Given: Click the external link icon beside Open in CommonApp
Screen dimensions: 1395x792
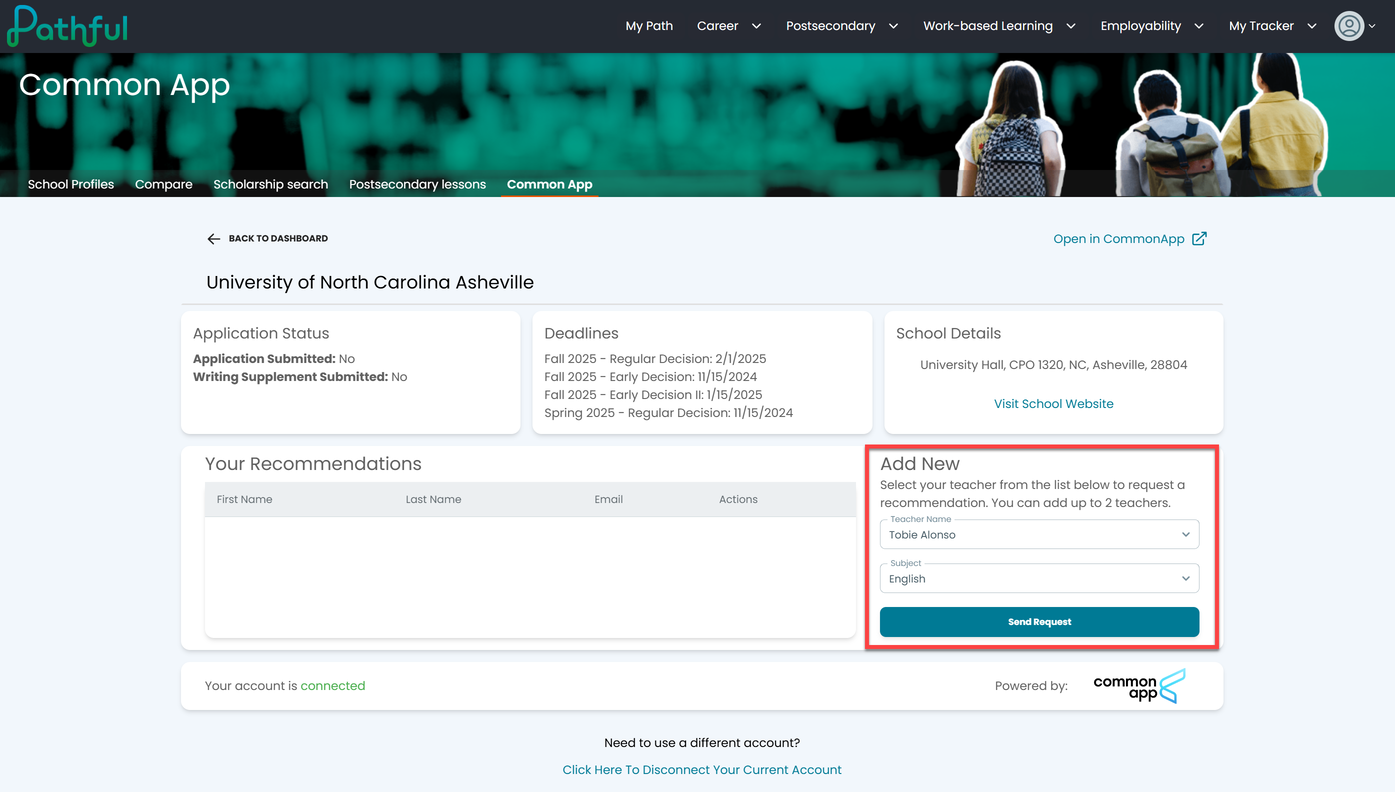Looking at the screenshot, I should pyautogui.click(x=1199, y=238).
